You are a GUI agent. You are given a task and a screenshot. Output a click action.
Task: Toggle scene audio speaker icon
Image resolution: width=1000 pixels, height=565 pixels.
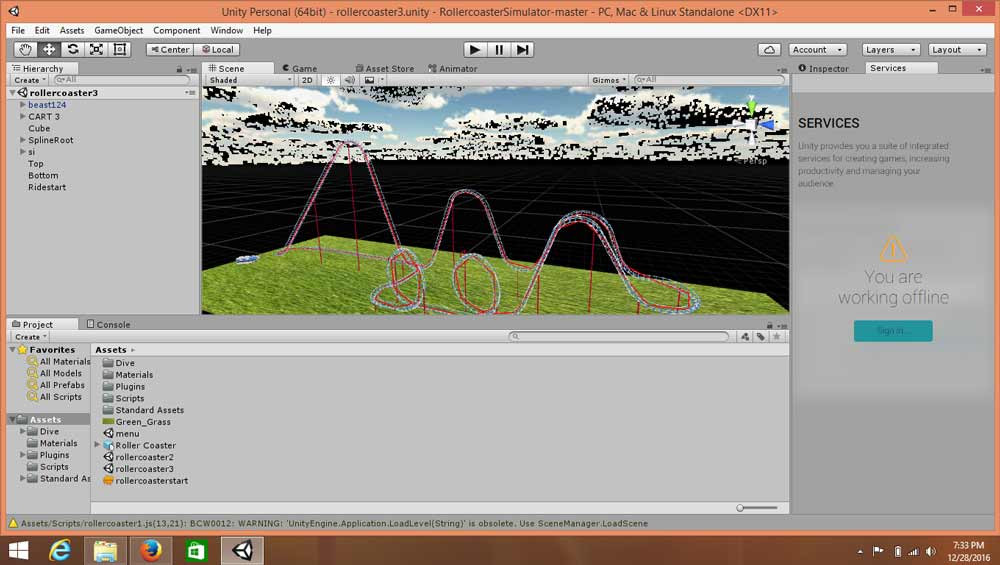pos(349,80)
